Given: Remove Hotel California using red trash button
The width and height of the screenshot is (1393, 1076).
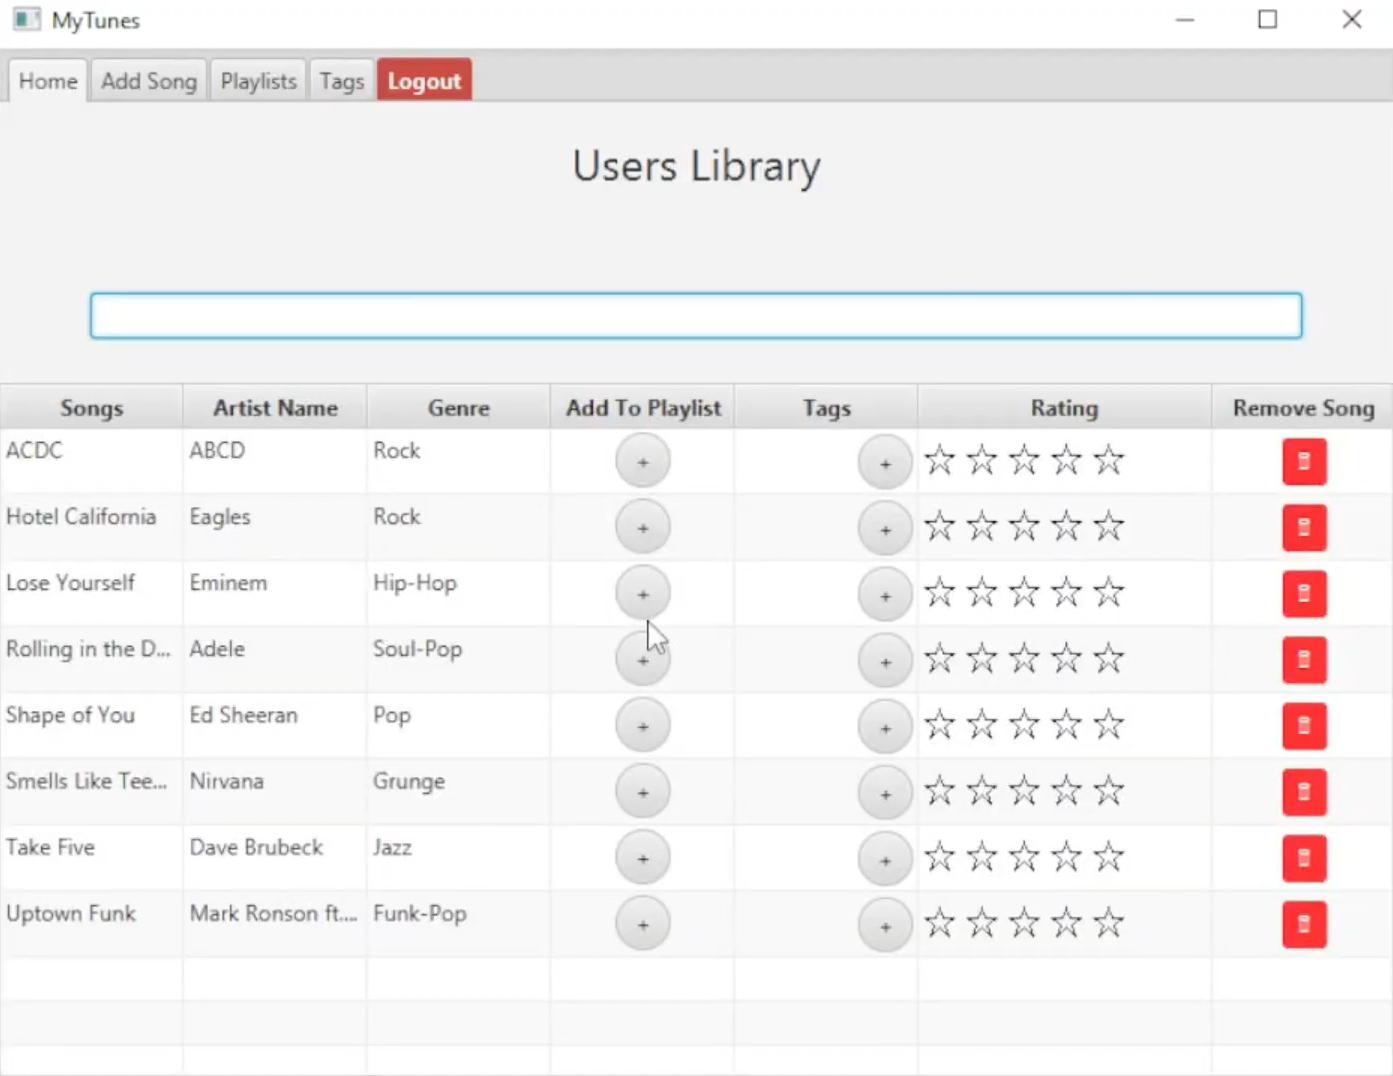Looking at the screenshot, I should (x=1304, y=527).
